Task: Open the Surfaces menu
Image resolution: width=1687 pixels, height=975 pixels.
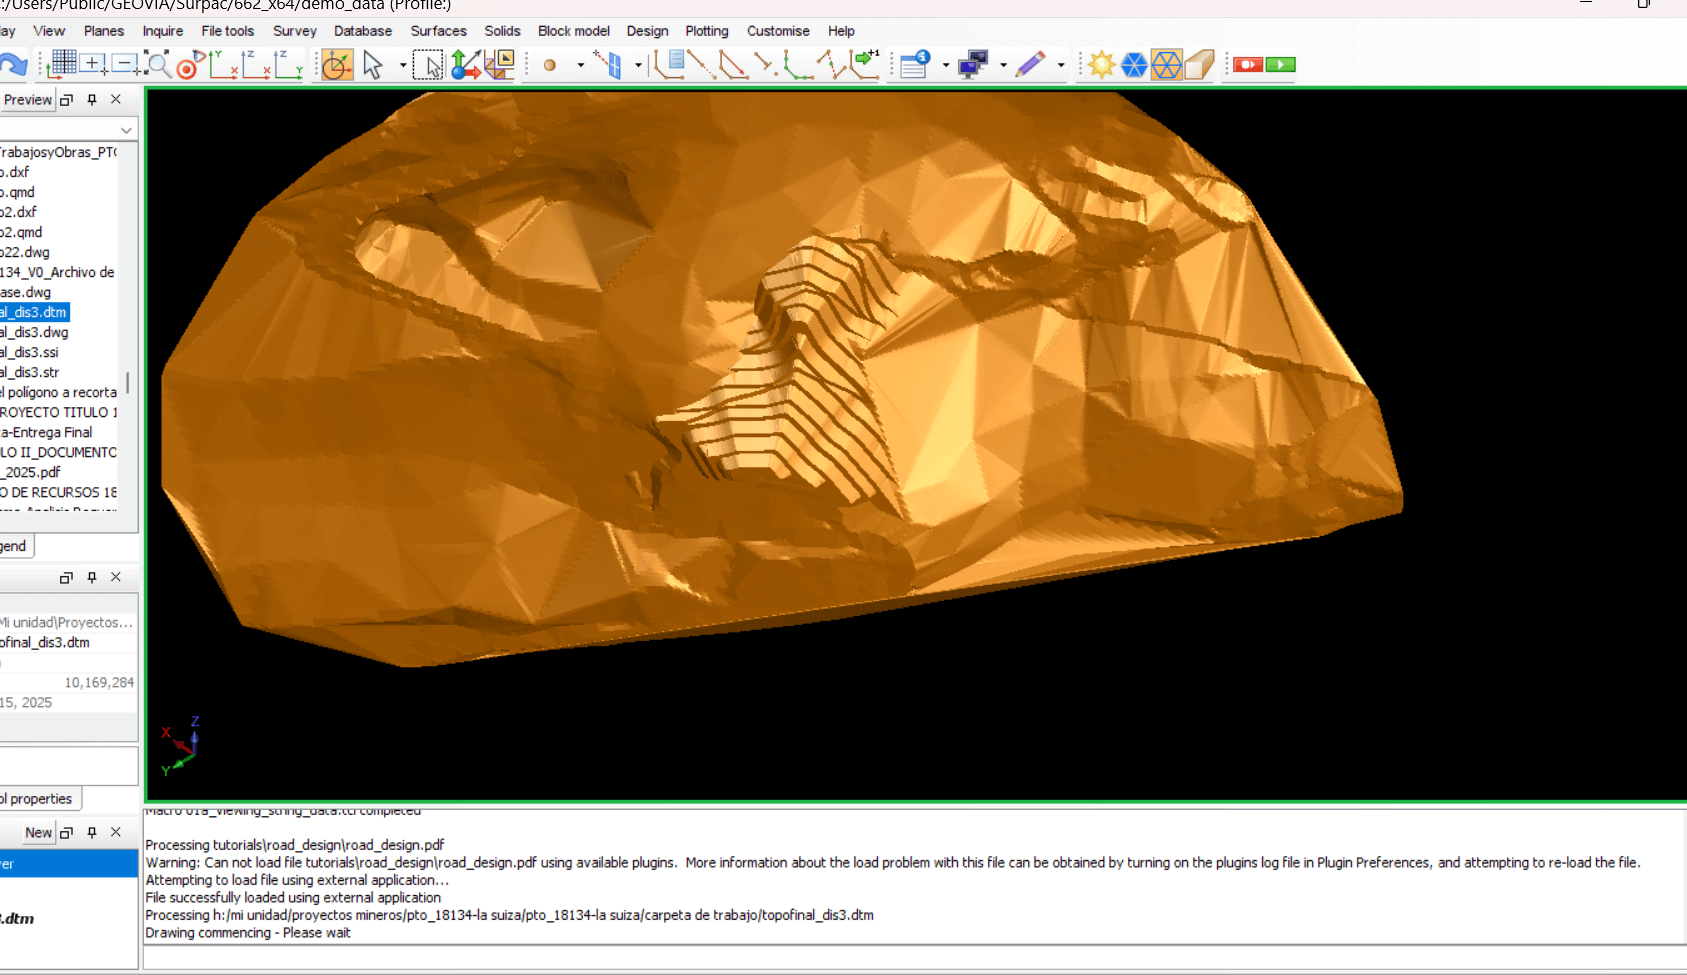Action: [438, 31]
